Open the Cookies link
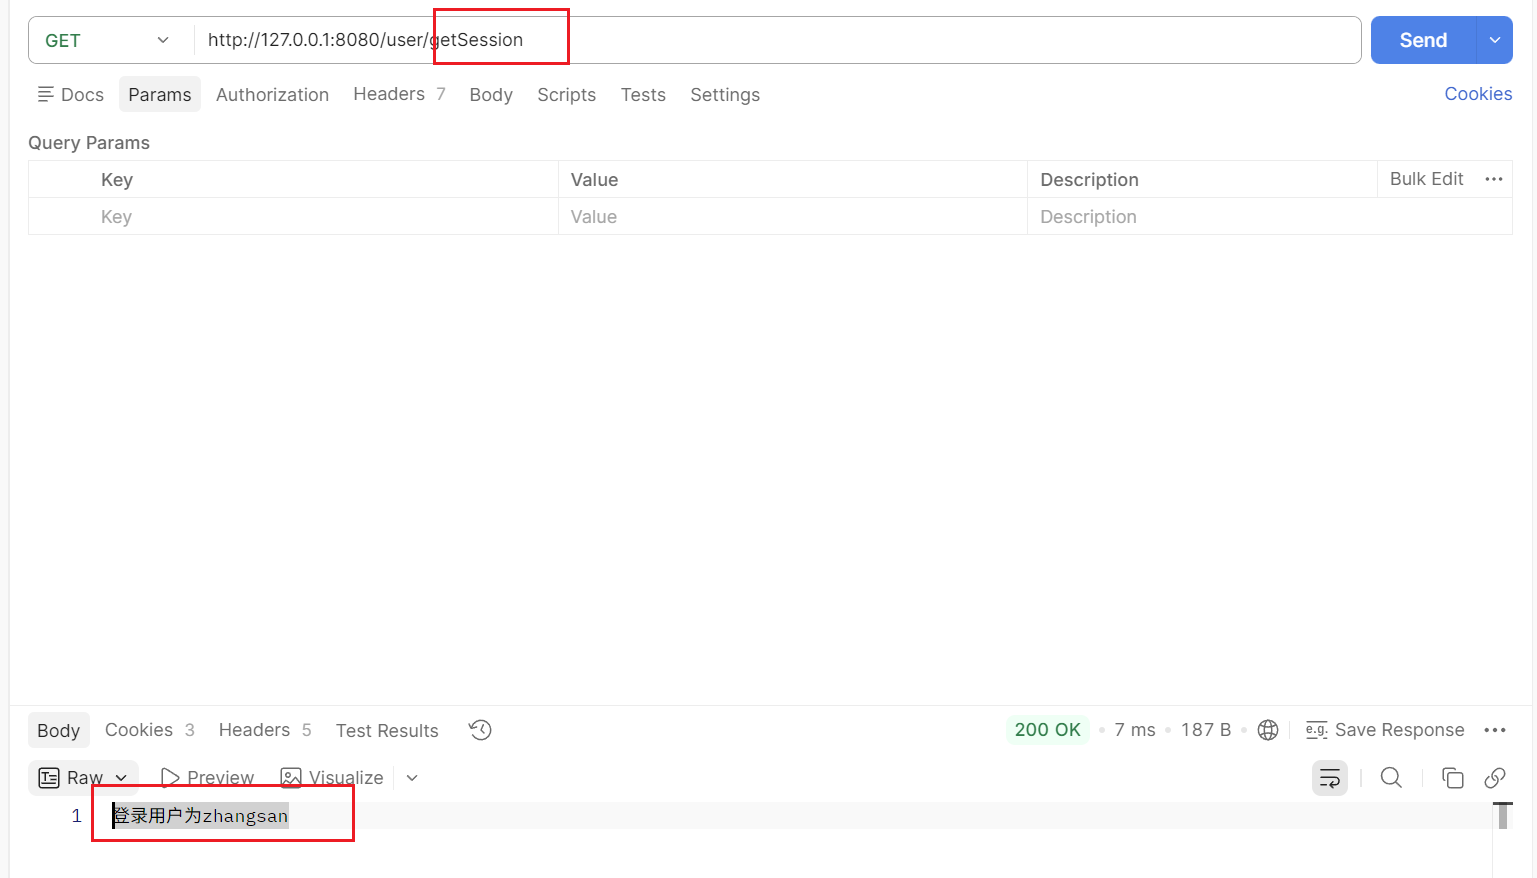Viewport: 1537px width, 878px height. pyautogui.click(x=1478, y=94)
